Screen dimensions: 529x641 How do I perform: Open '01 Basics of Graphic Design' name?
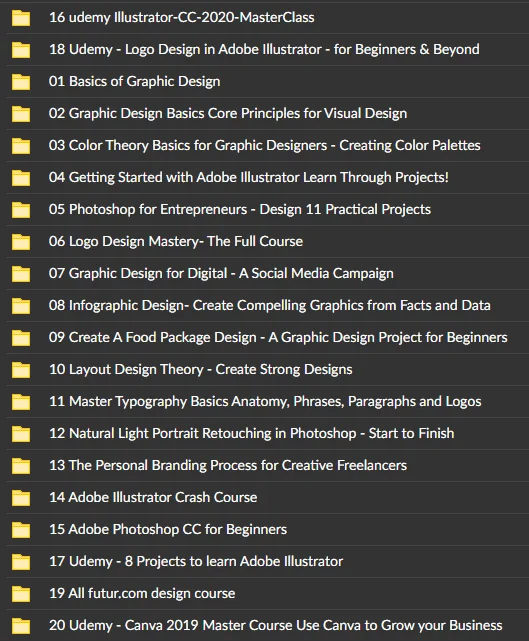[134, 81]
